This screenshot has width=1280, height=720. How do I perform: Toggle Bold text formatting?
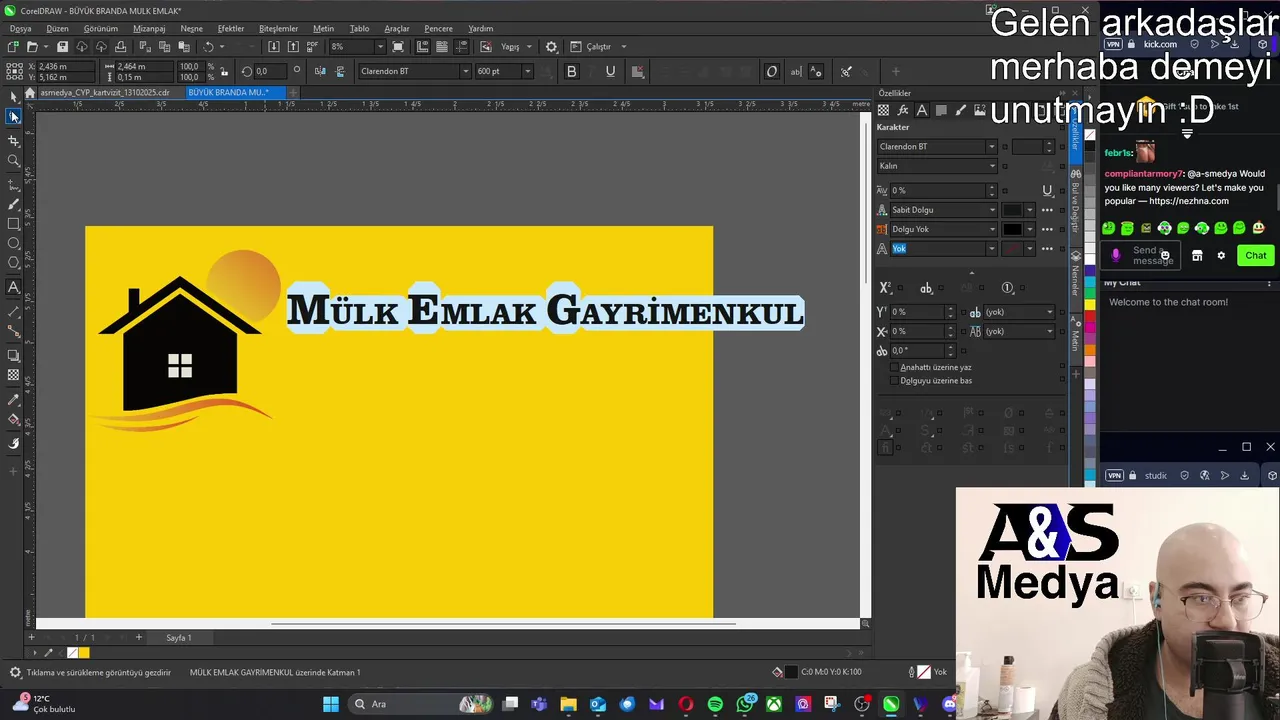click(x=571, y=71)
